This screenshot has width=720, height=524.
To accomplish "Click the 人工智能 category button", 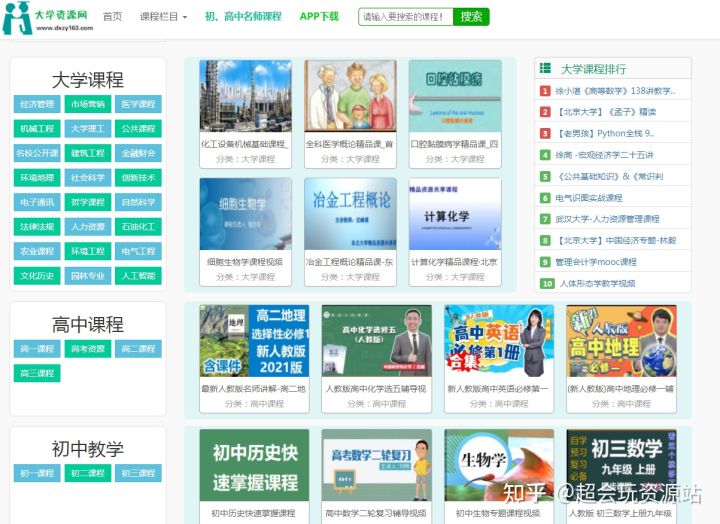I will (138, 276).
